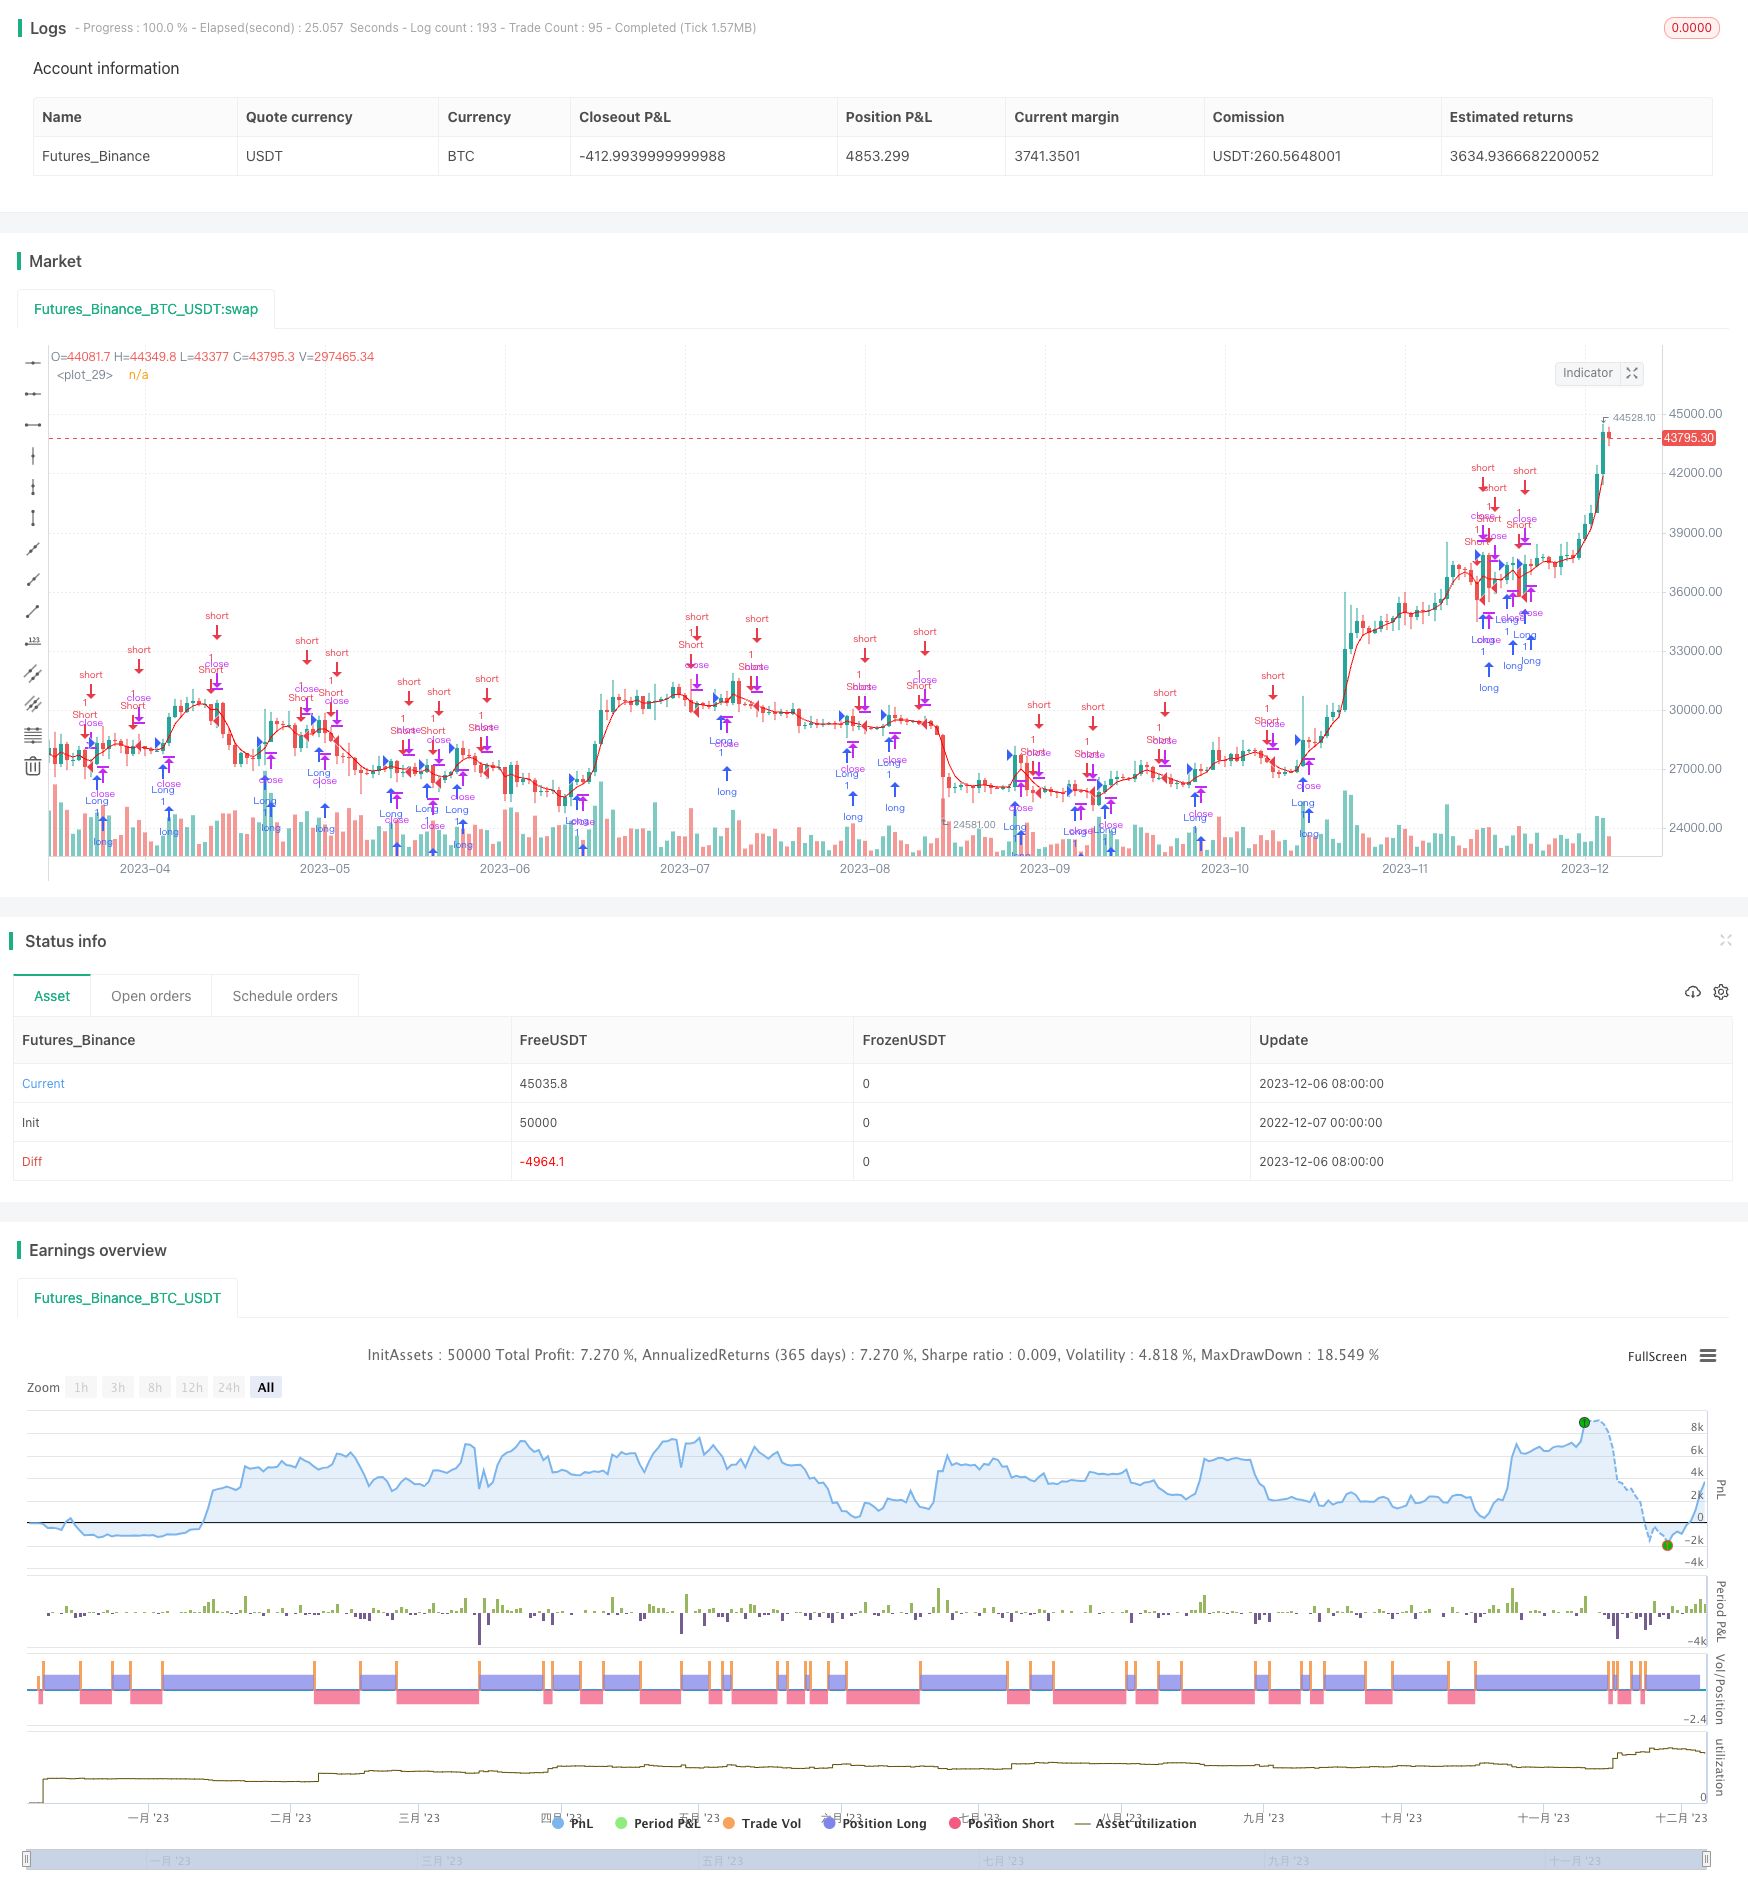Select the price channel line tool
The height and width of the screenshot is (1899, 1748).
pyautogui.click(x=33, y=673)
